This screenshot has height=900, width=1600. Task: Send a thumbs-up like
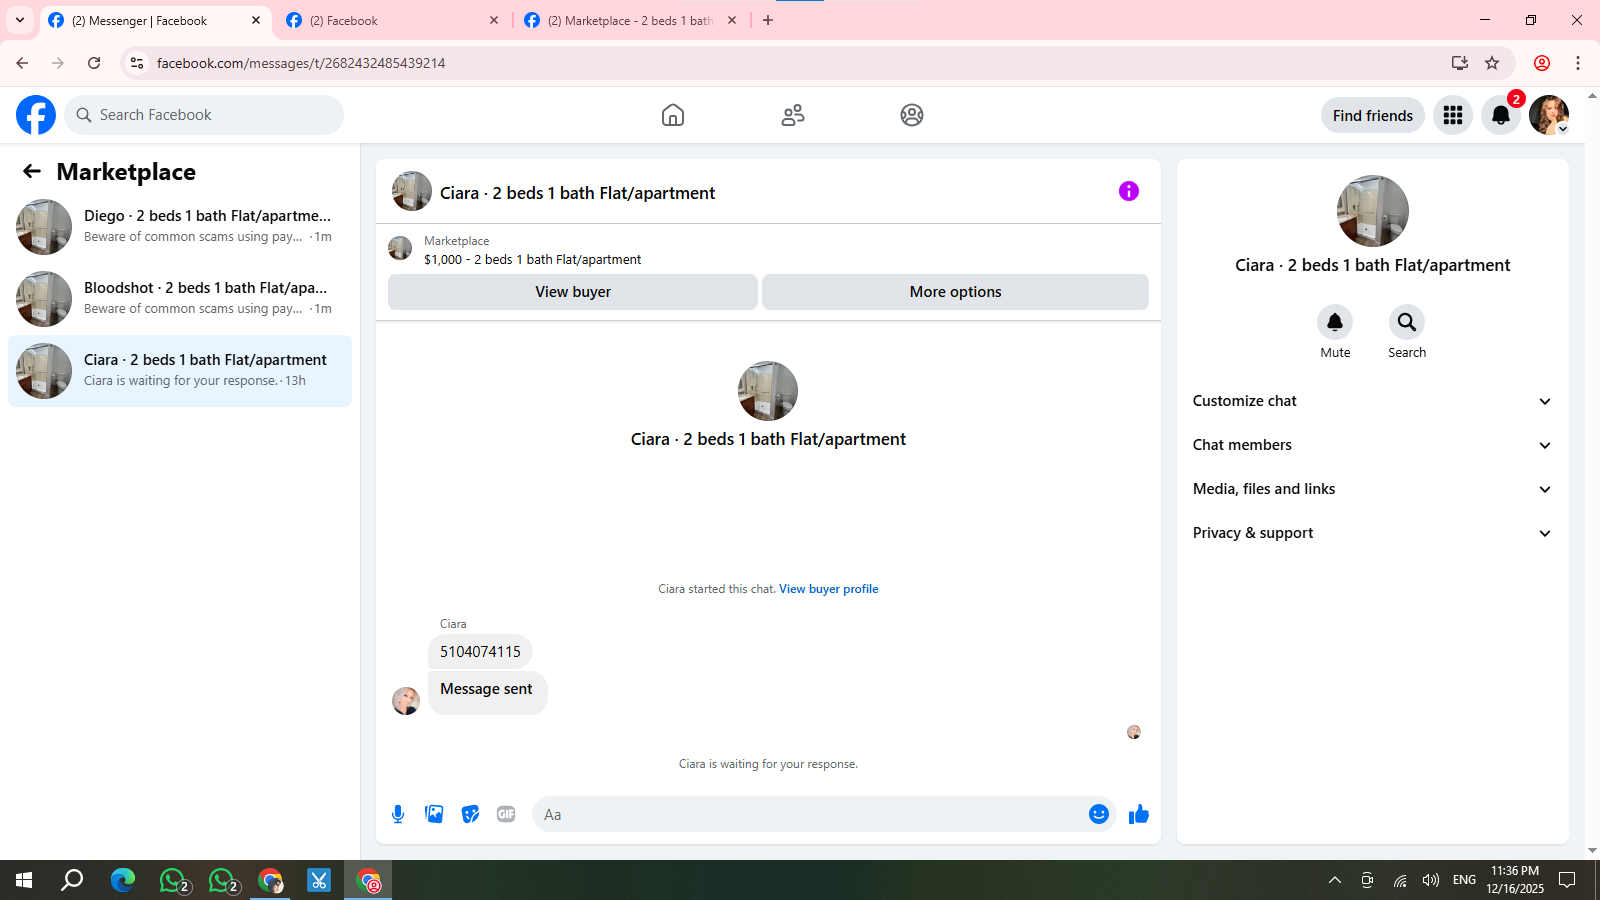(x=1139, y=814)
